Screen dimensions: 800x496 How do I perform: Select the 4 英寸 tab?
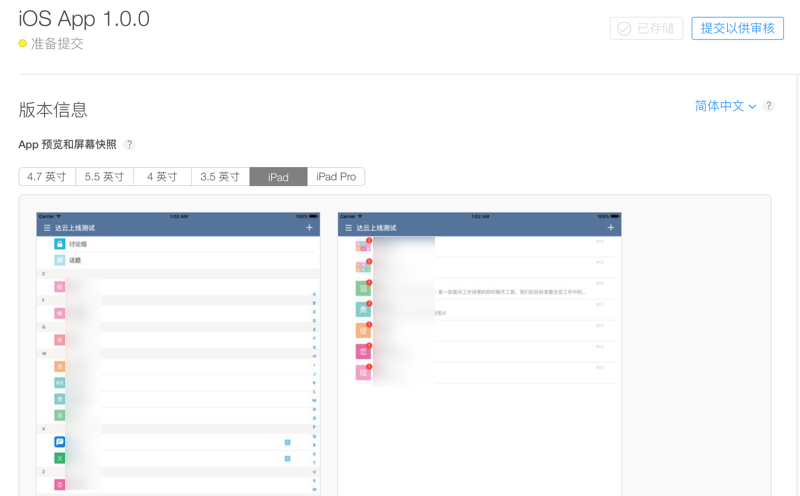pos(162,177)
